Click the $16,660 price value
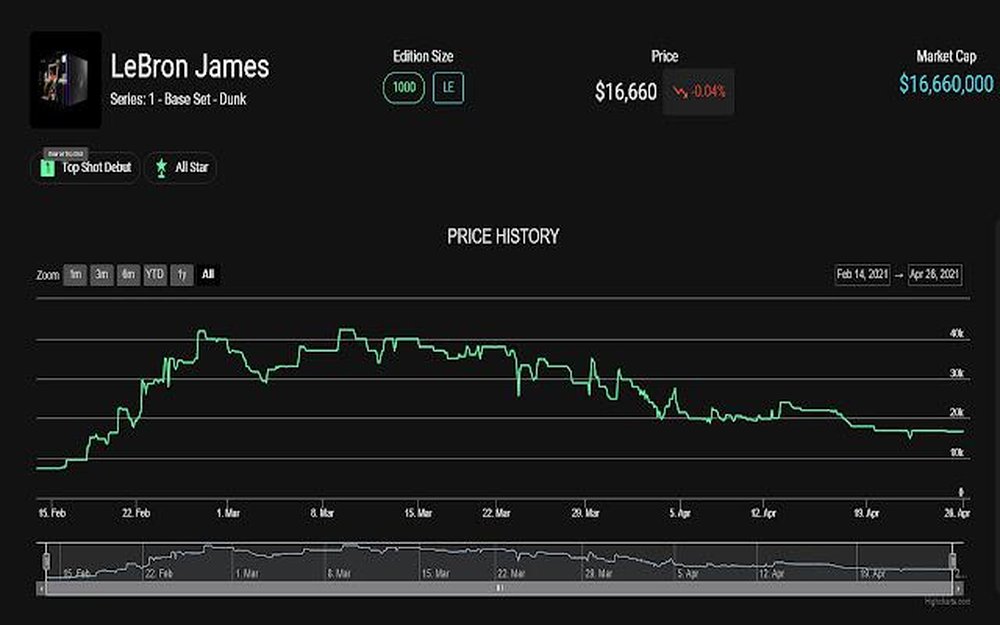The width and height of the screenshot is (1000, 625). click(x=626, y=92)
